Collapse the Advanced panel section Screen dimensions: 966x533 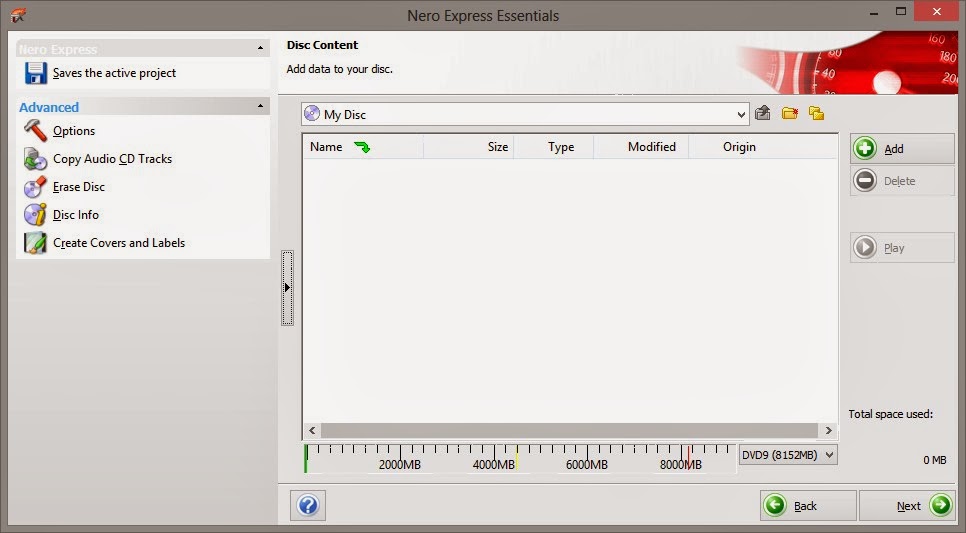261,106
